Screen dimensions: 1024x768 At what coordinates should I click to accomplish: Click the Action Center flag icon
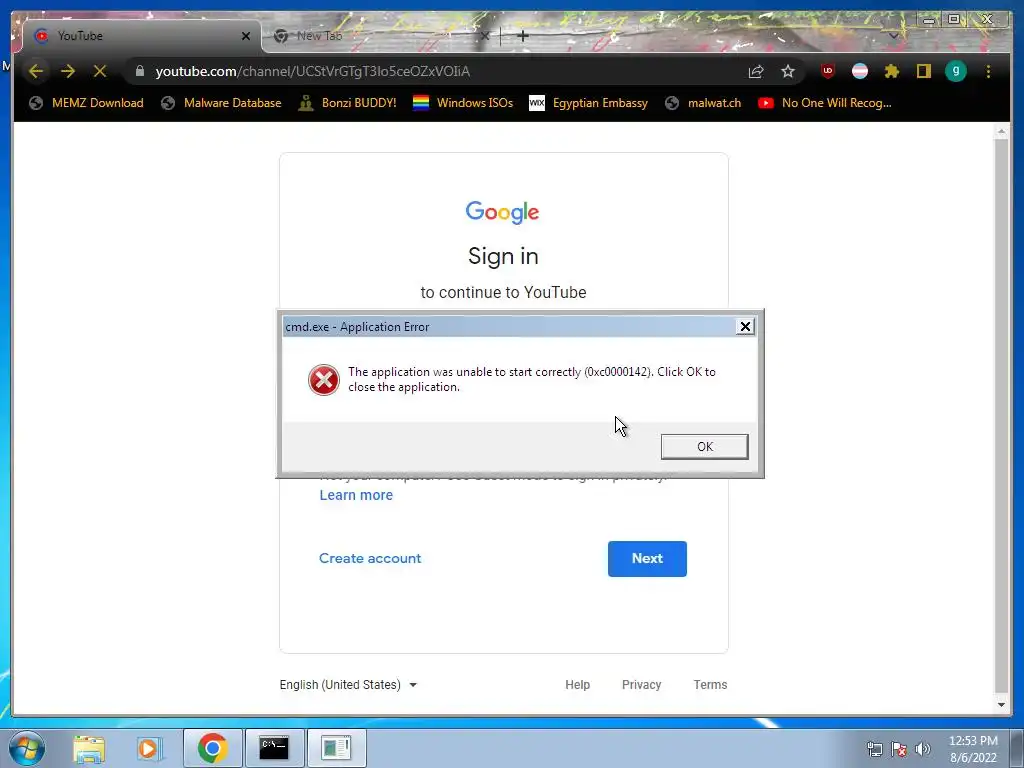(x=899, y=749)
